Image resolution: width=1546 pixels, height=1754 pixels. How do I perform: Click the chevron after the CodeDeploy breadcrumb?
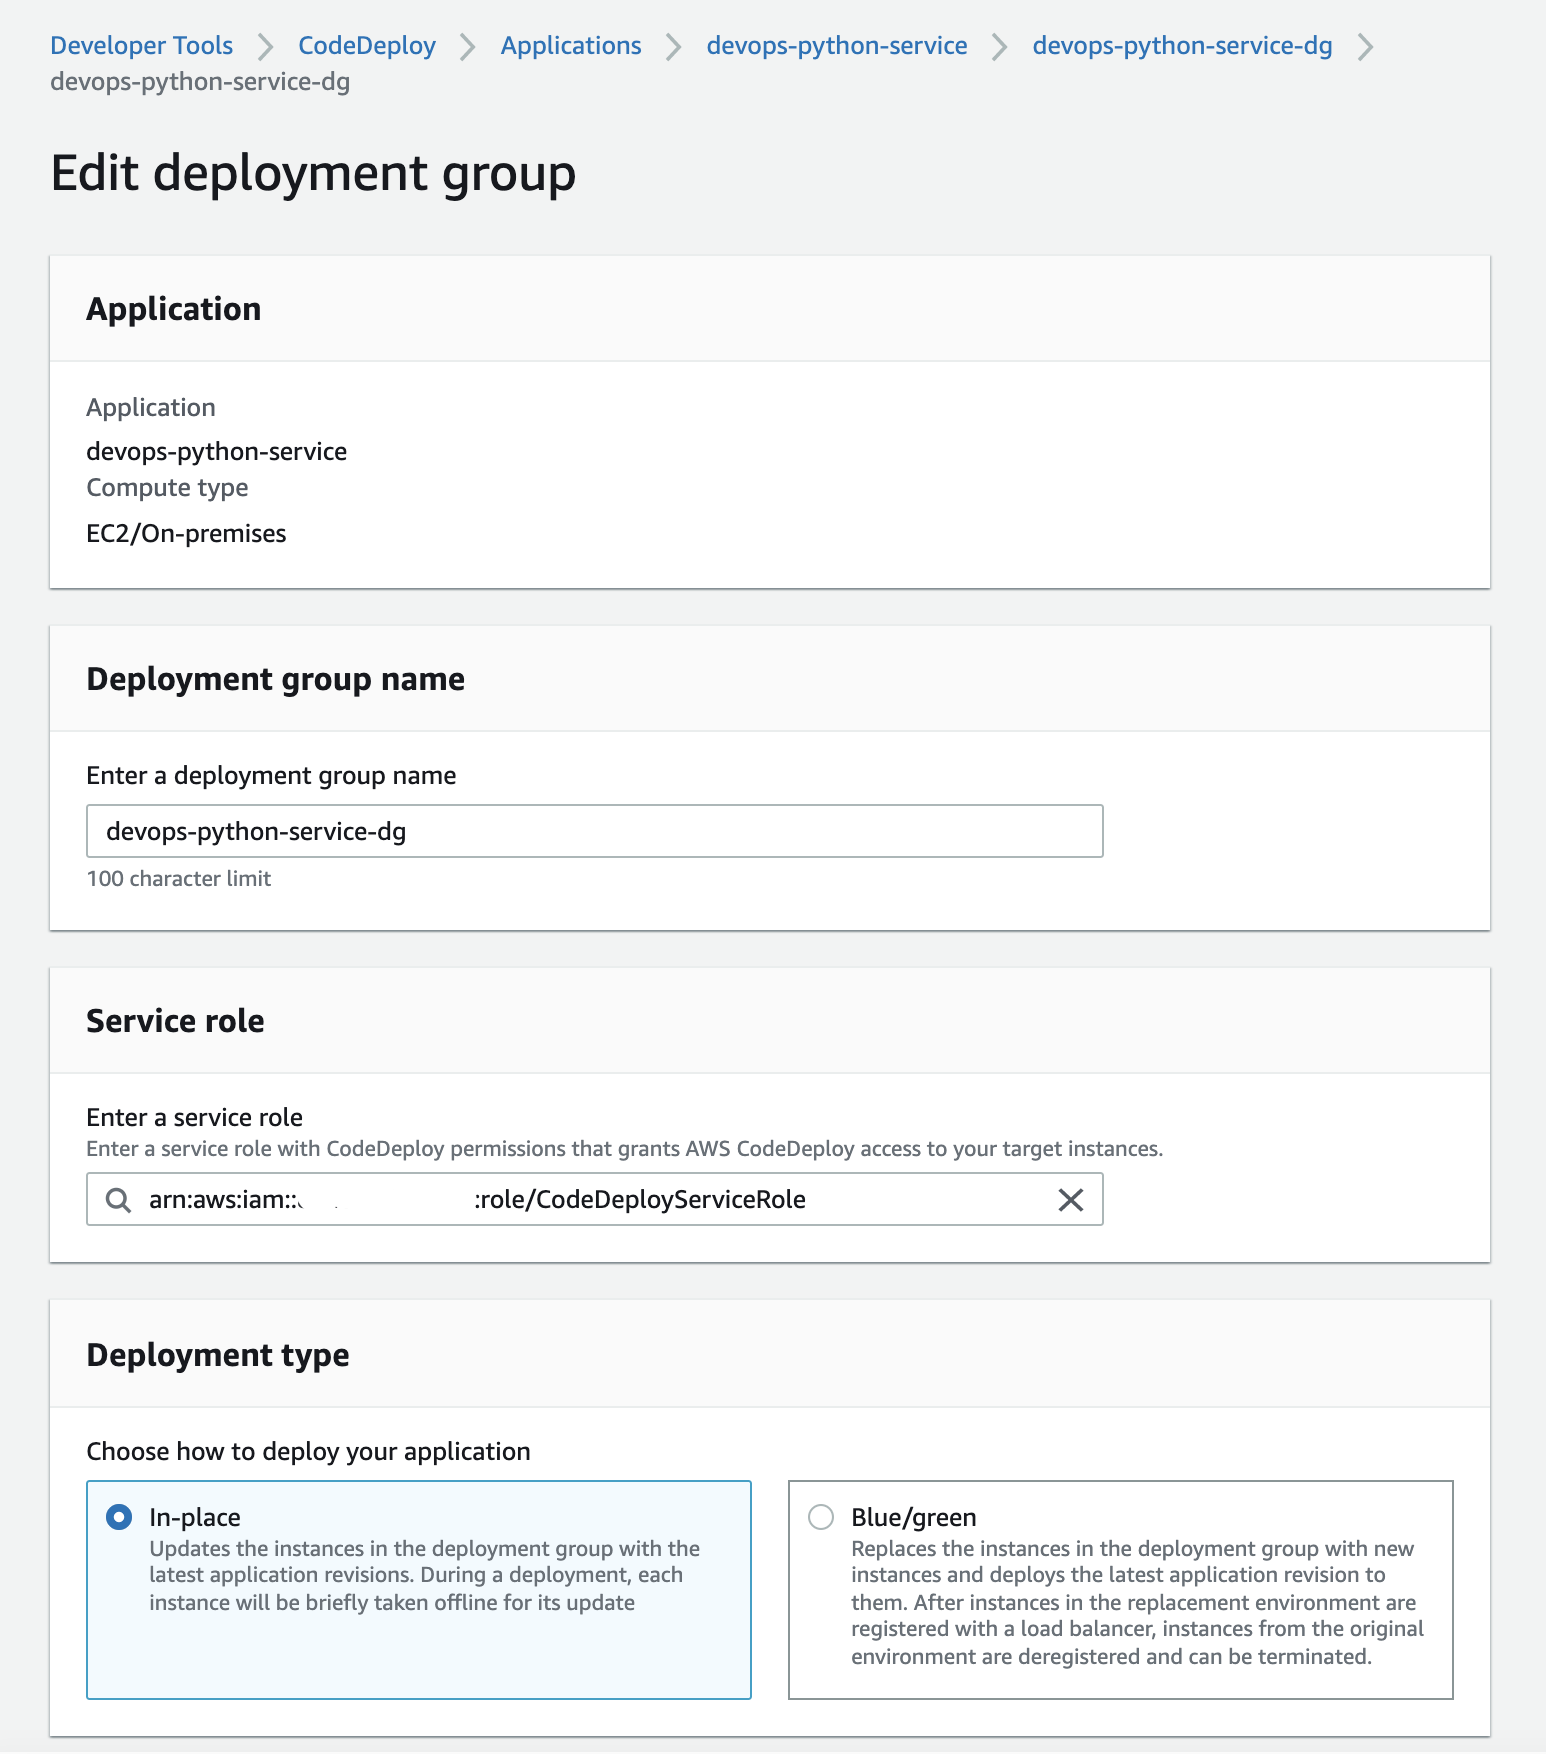coord(468,47)
